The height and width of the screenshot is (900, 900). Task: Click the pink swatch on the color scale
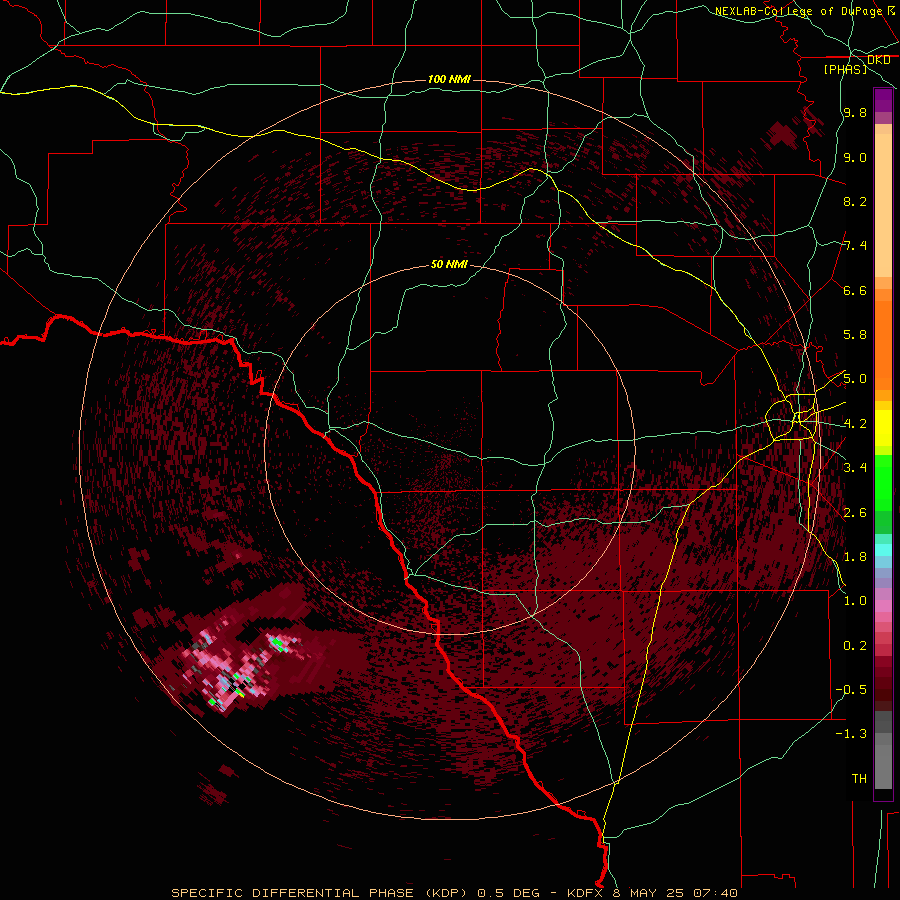pyautogui.click(x=883, y=606)
